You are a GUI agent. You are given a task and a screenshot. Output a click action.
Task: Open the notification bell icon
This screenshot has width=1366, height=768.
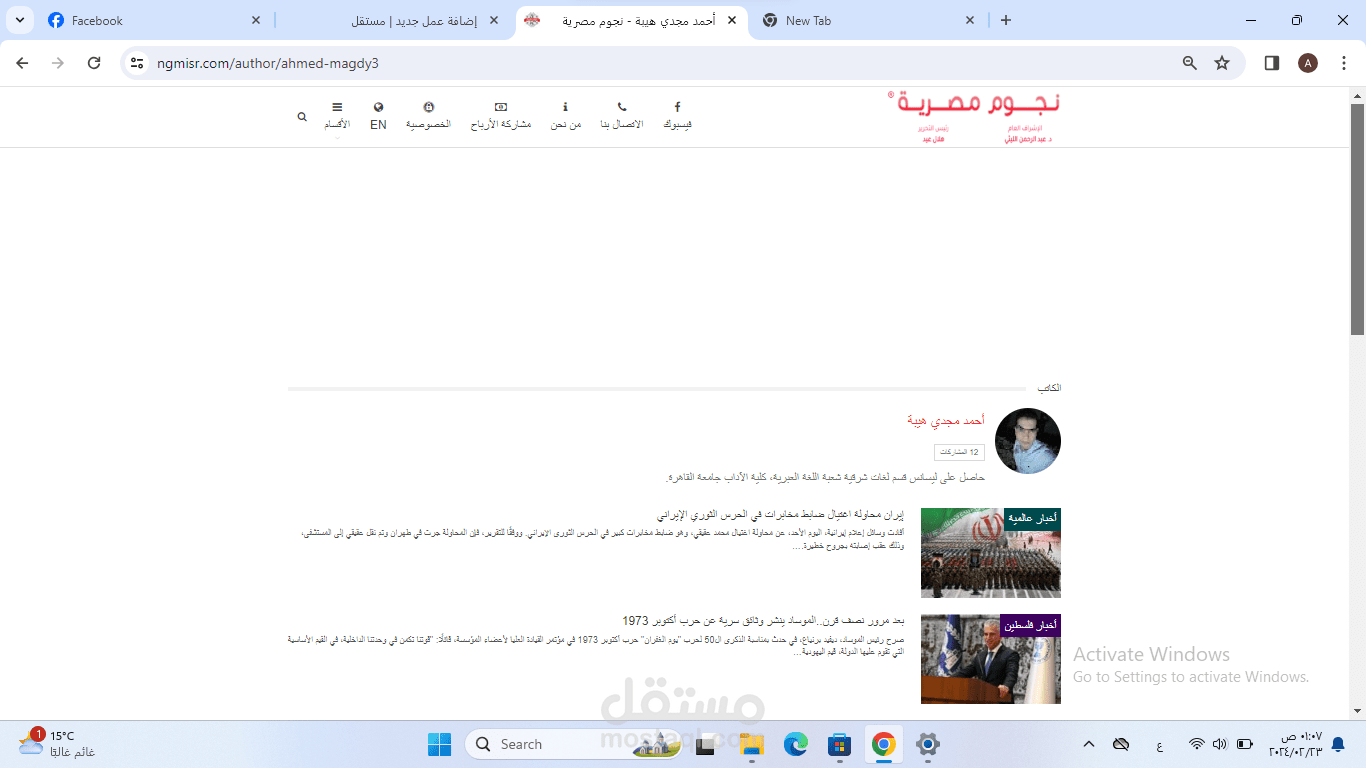click(1338, 744)
